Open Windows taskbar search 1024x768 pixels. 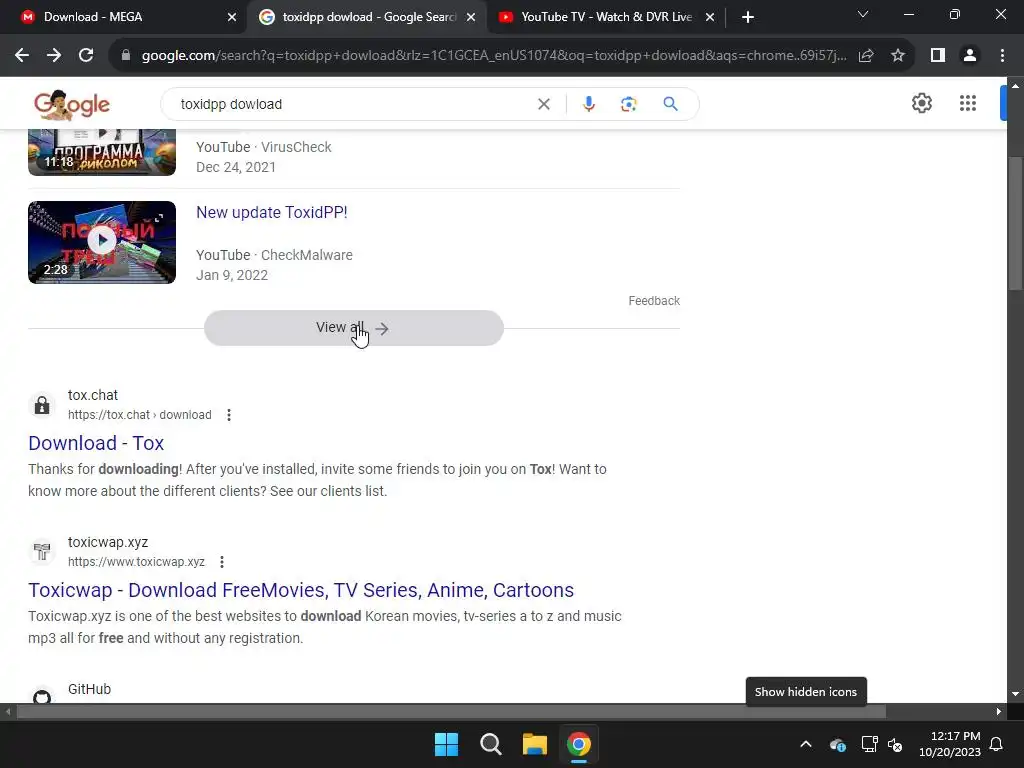490,744
